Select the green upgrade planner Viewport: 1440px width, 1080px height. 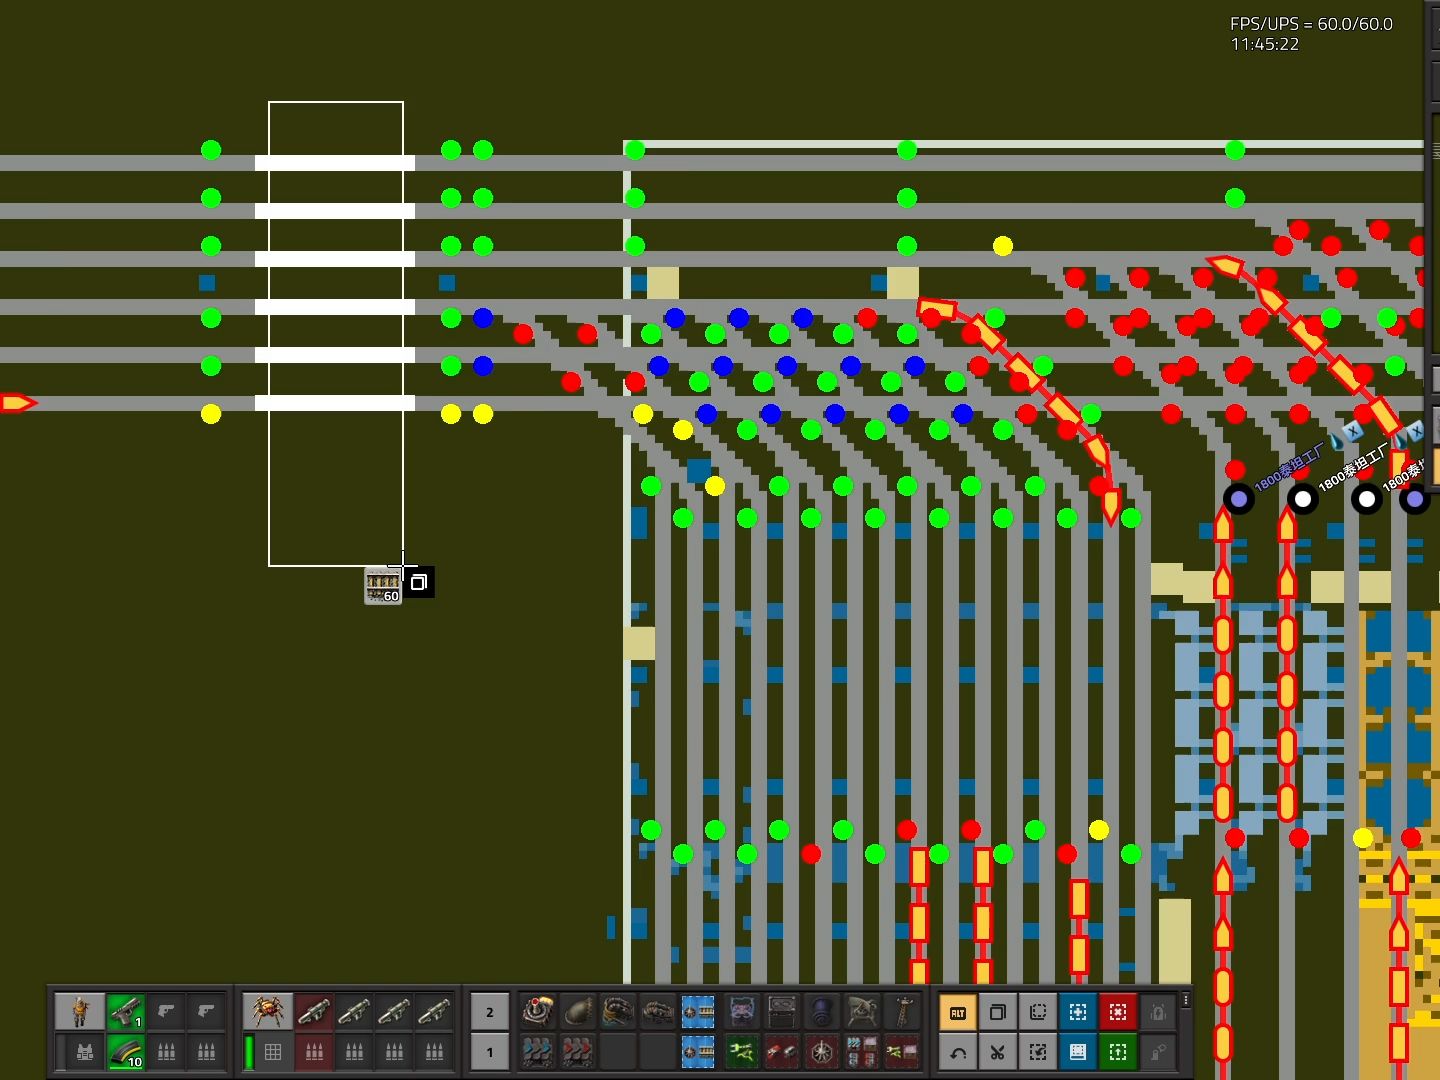[x=1118, y=1052]
